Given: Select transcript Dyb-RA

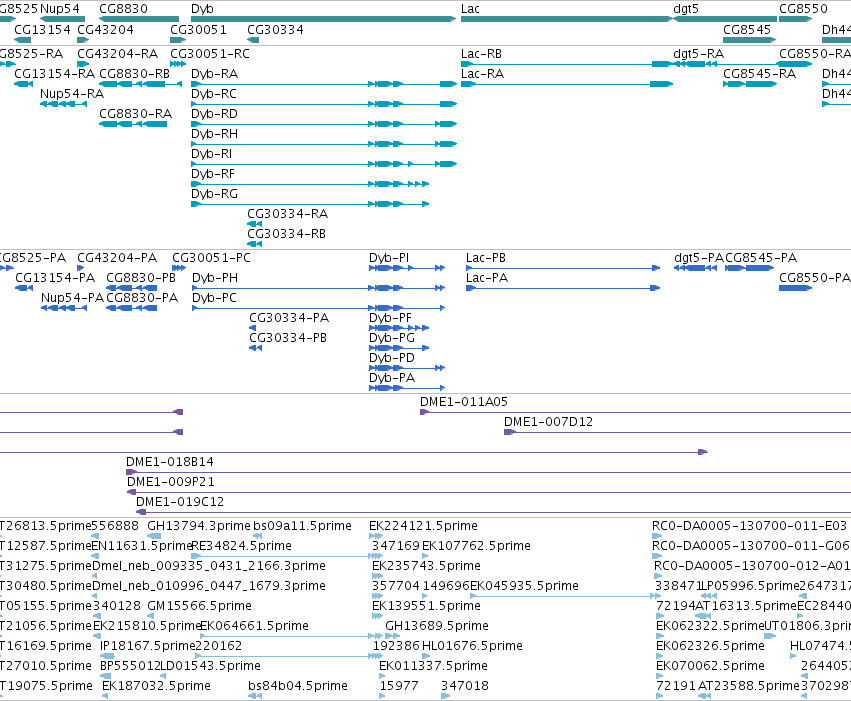Looking at the screenshot, I should point(214,74).
